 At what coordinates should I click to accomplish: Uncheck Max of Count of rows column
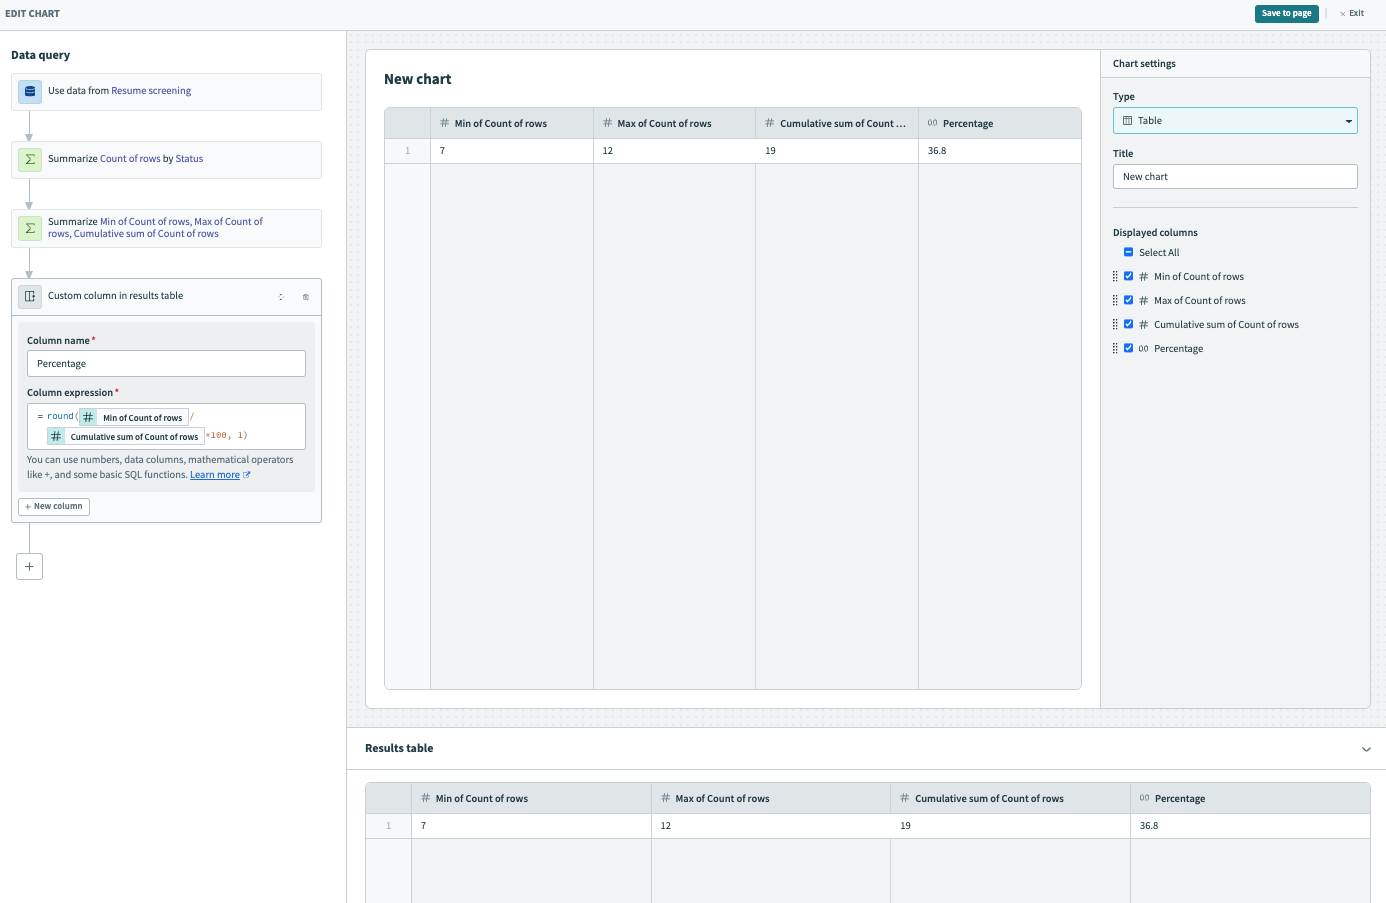click(1128, 301)
